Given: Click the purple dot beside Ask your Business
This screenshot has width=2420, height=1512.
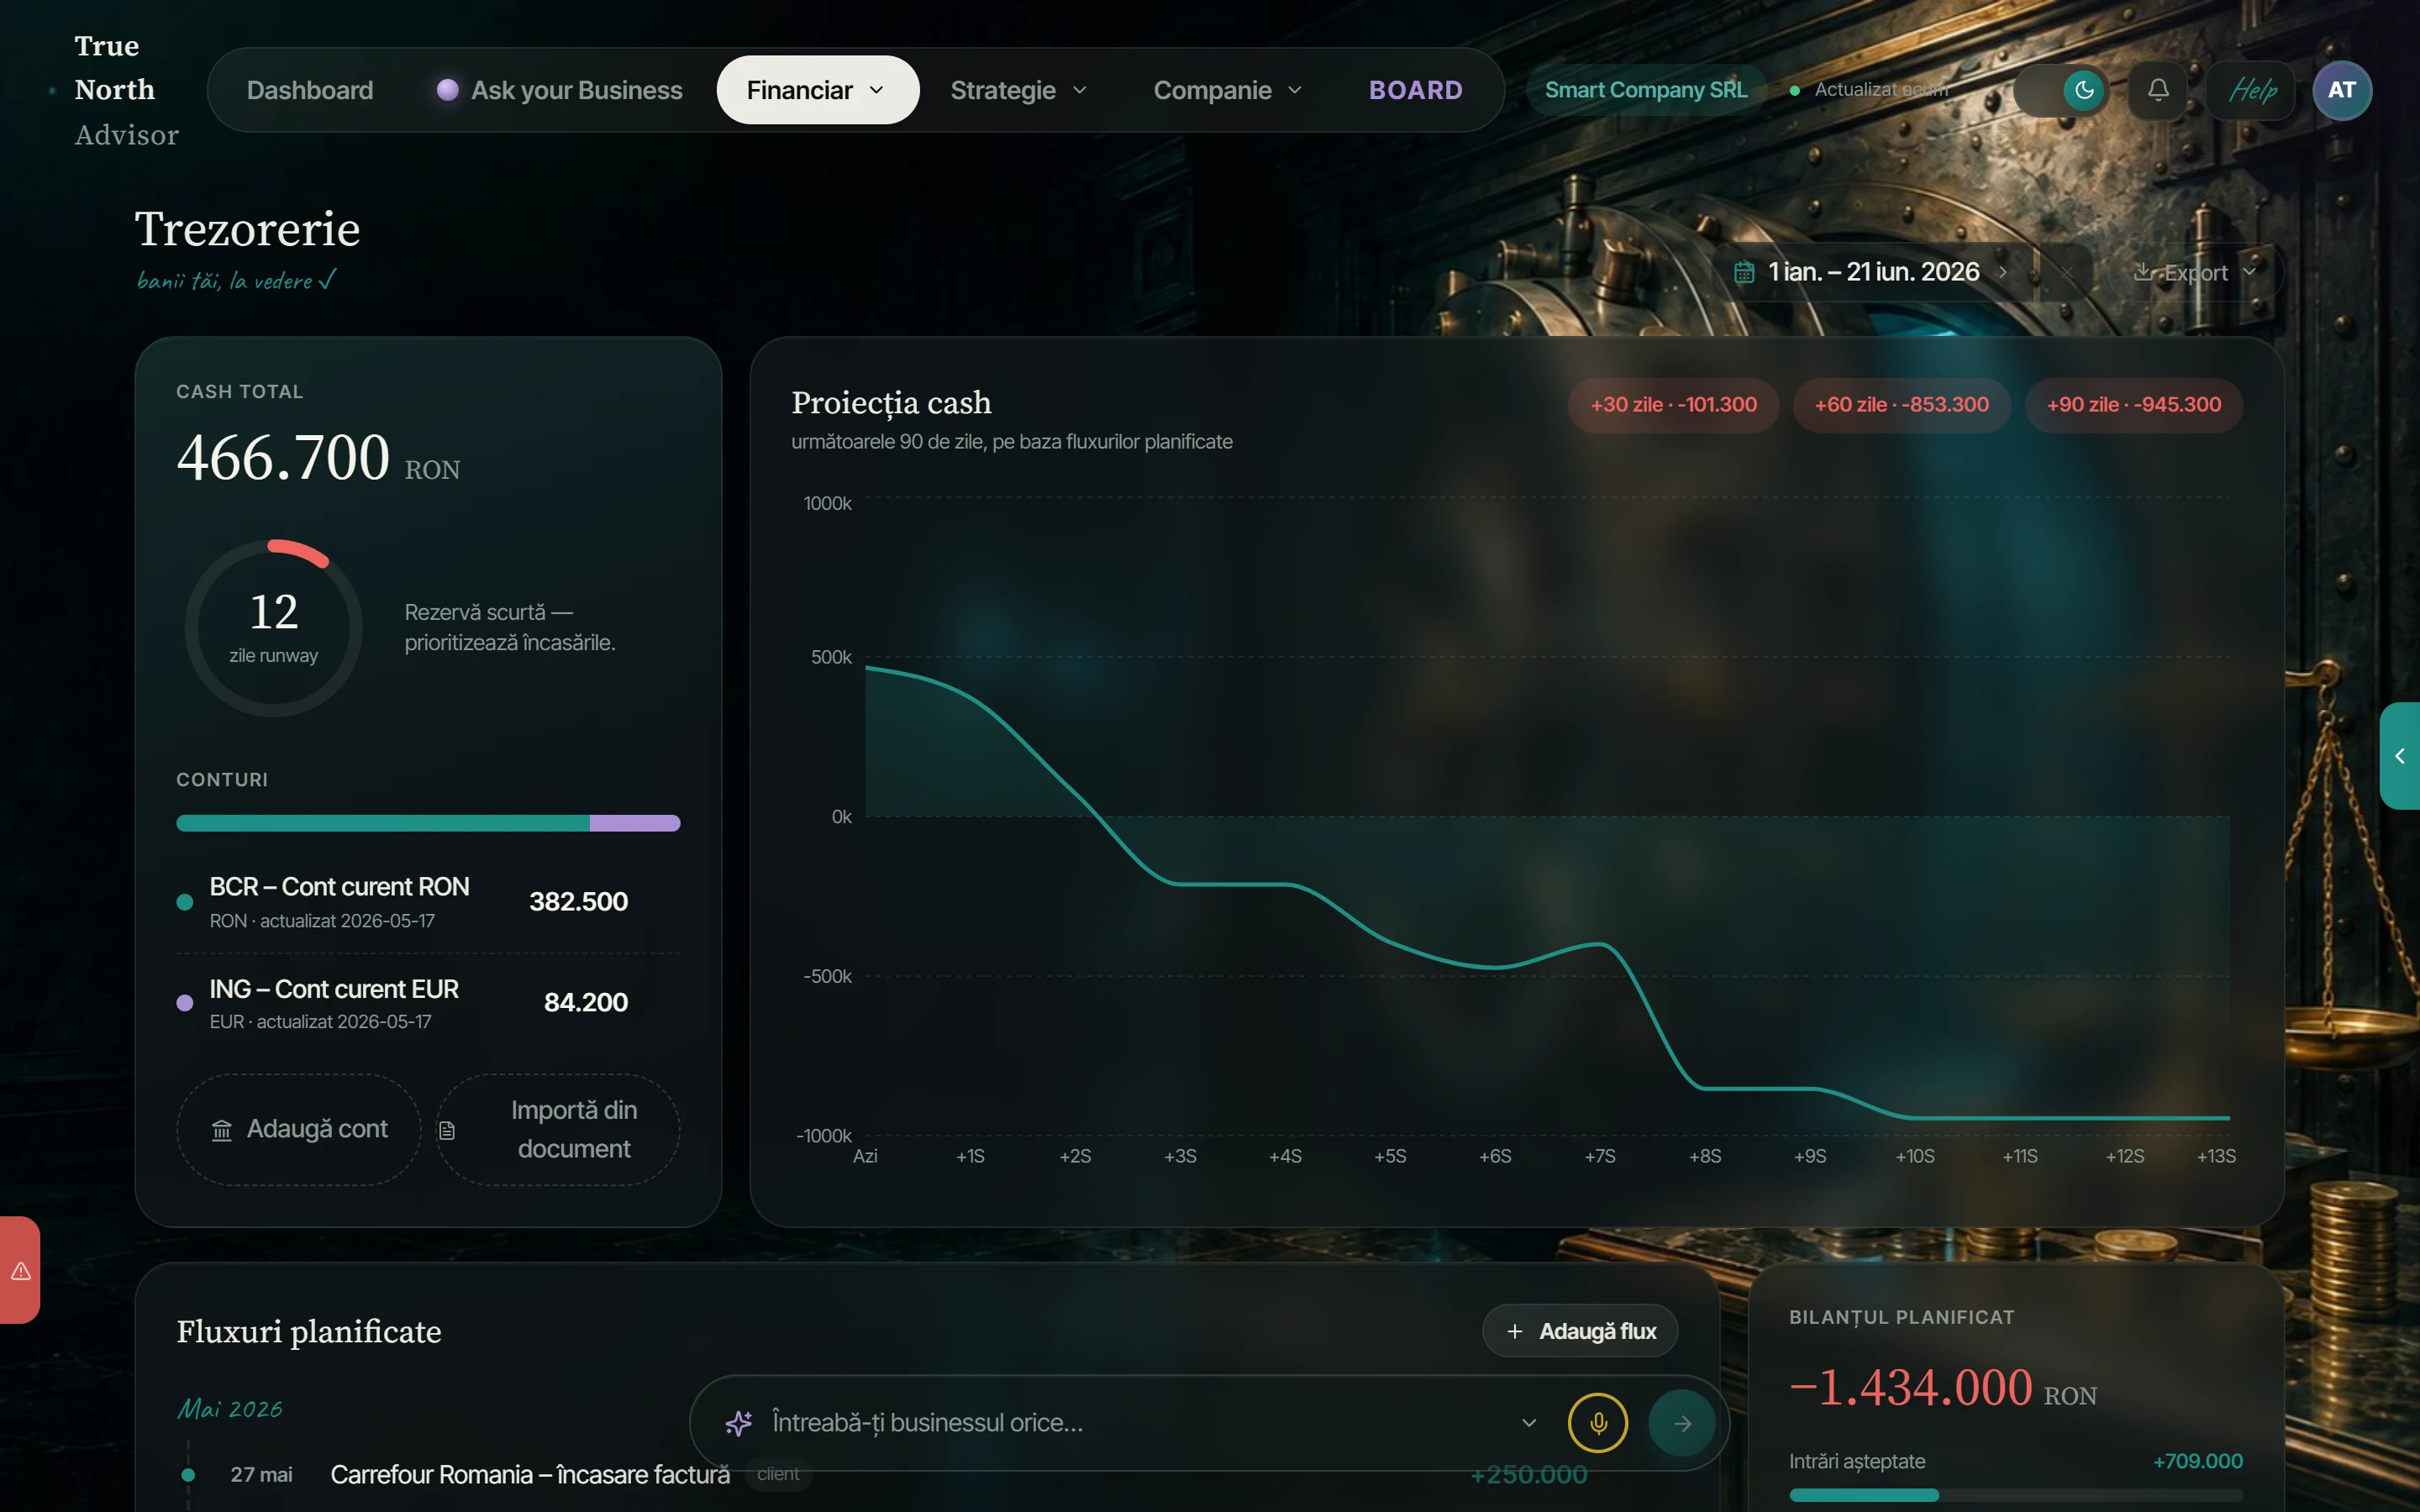Looking at the screenshot, I should [x=447, y=90].
